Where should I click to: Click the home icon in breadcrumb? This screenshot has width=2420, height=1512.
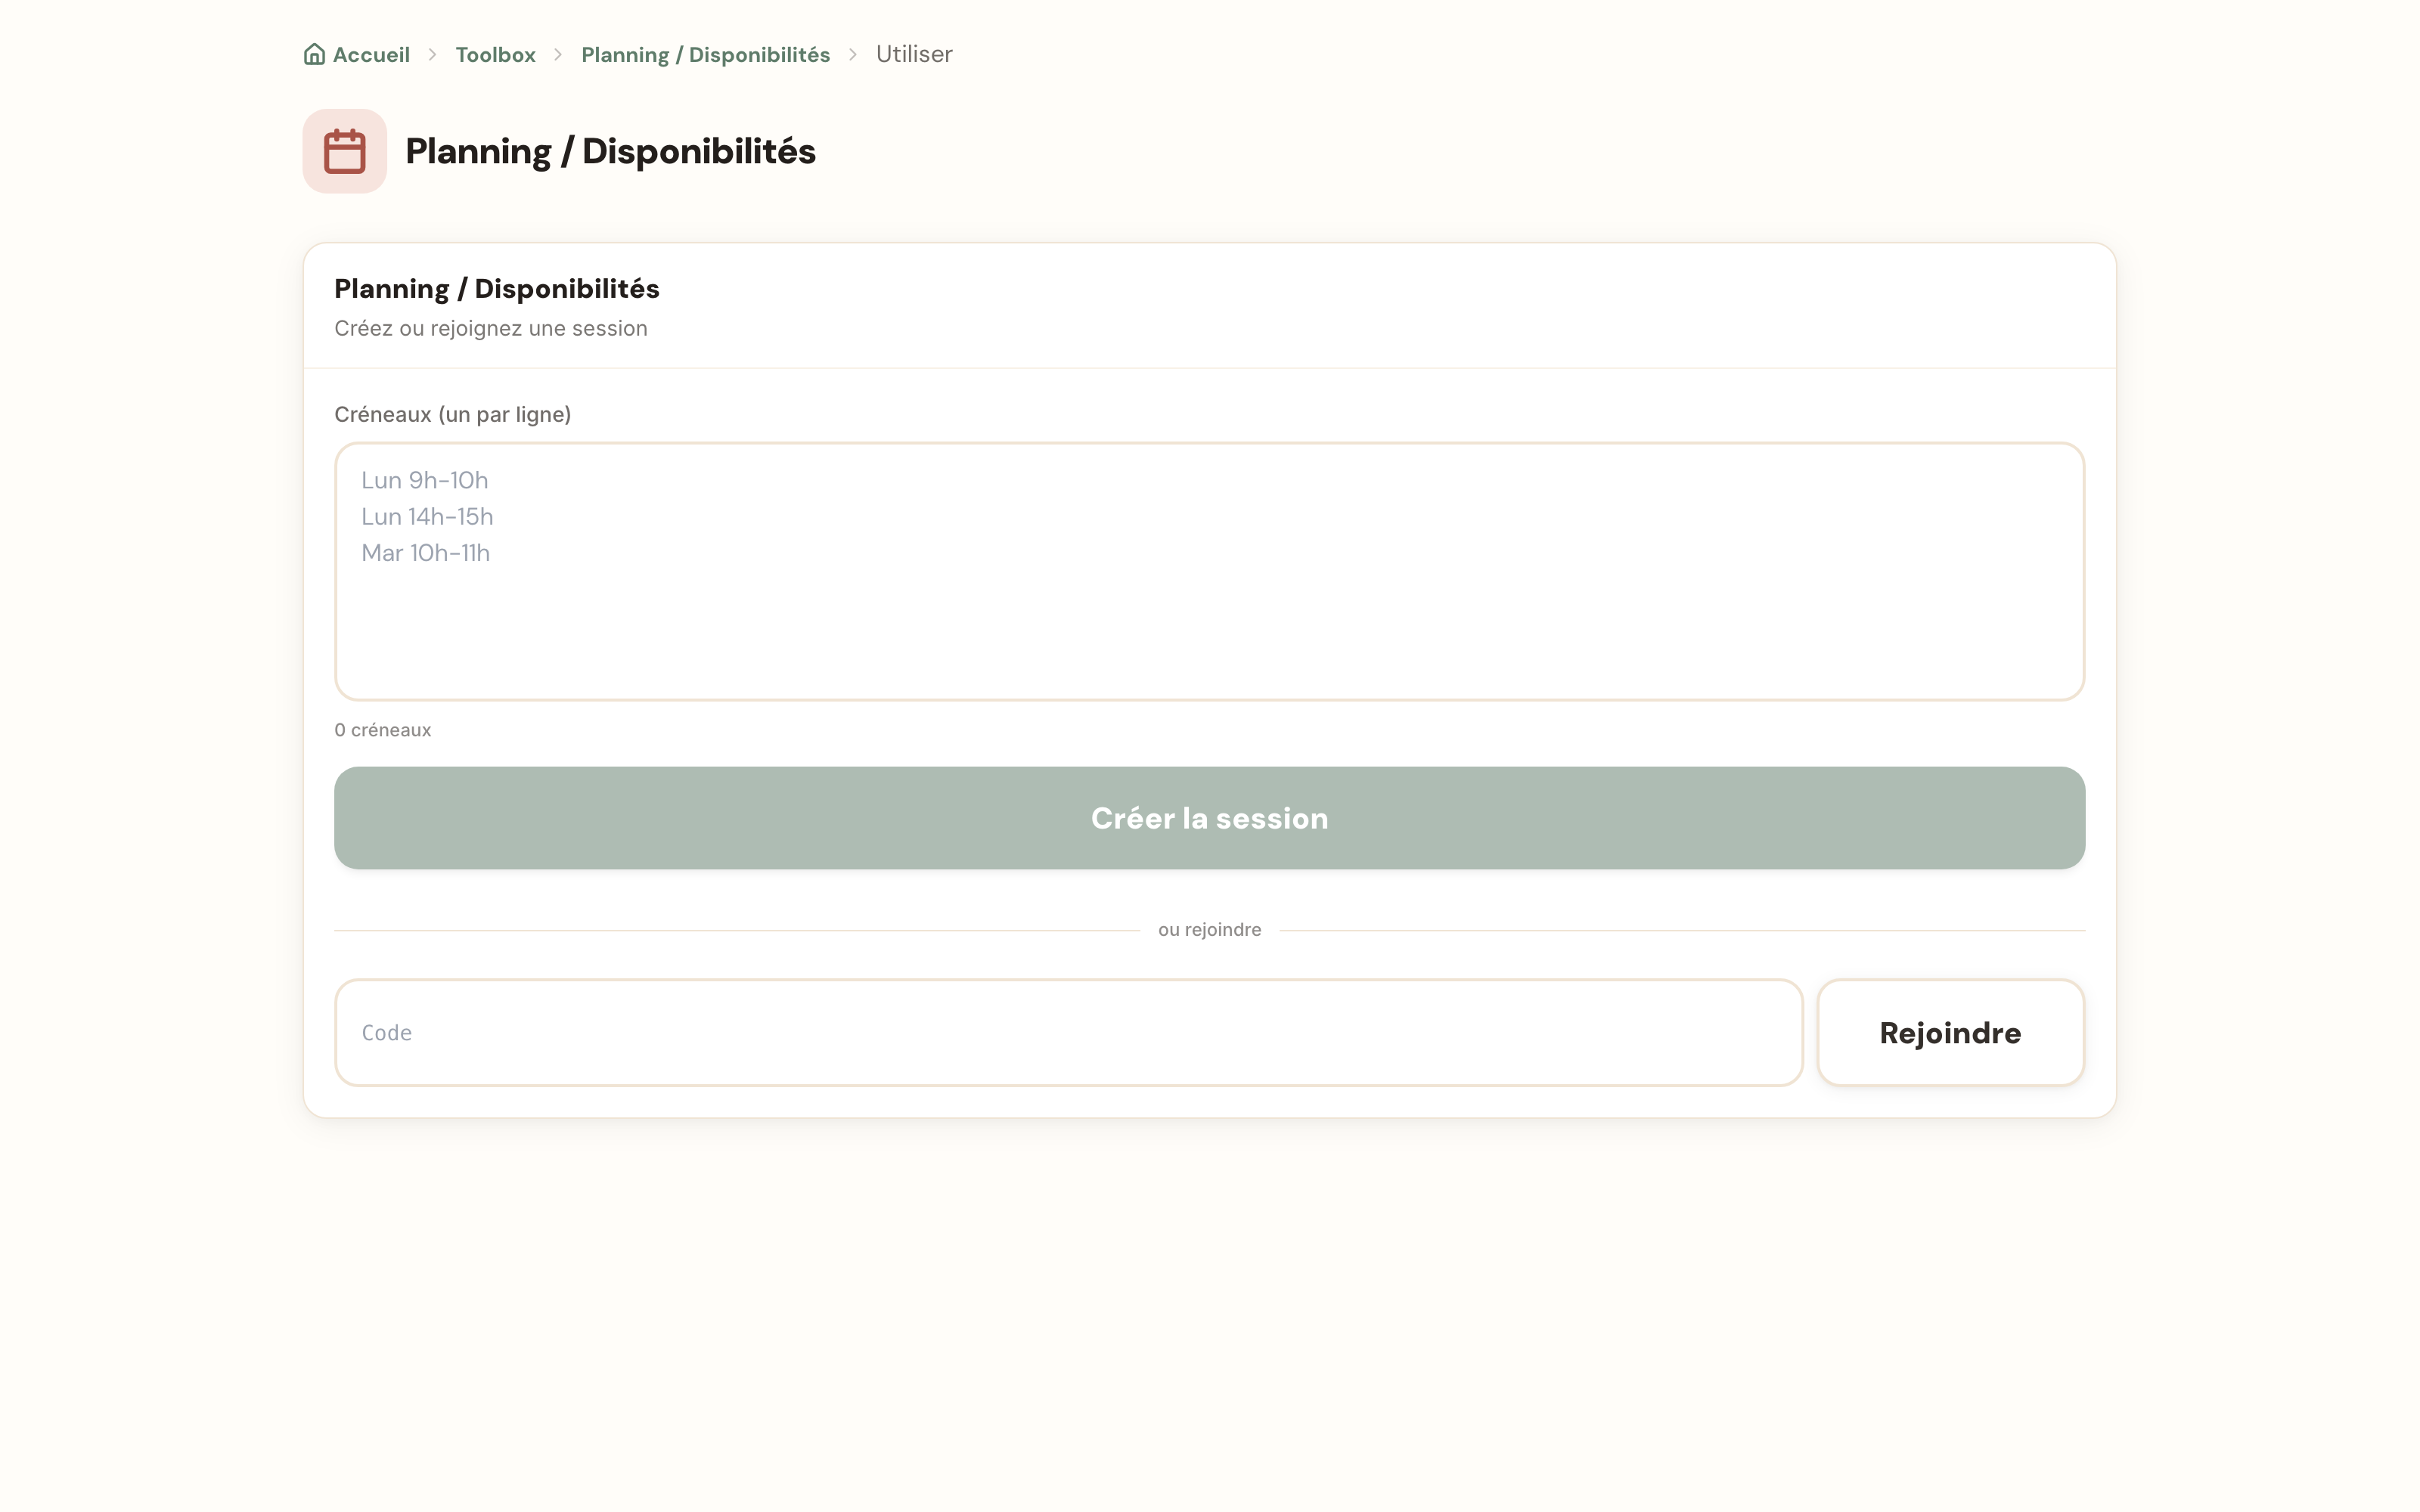point(314,54)
